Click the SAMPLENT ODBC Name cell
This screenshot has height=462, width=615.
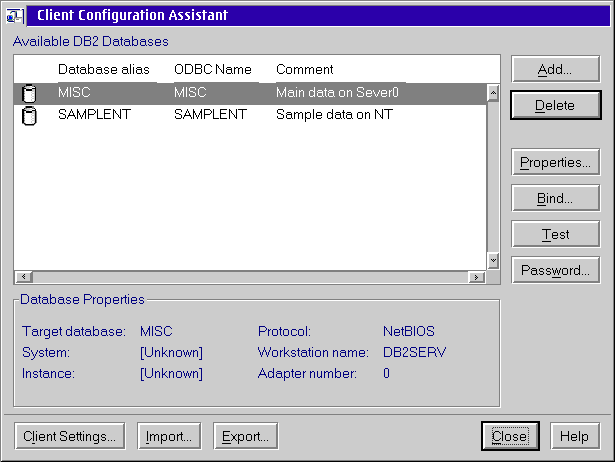[x=210, y=115]
